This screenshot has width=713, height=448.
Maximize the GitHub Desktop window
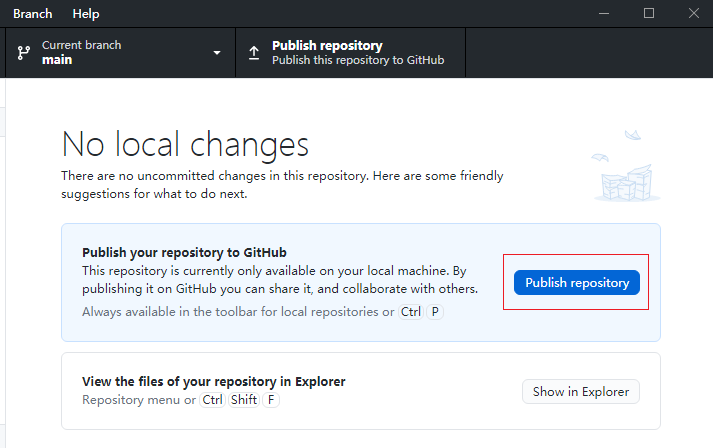(x=649, y=14)
